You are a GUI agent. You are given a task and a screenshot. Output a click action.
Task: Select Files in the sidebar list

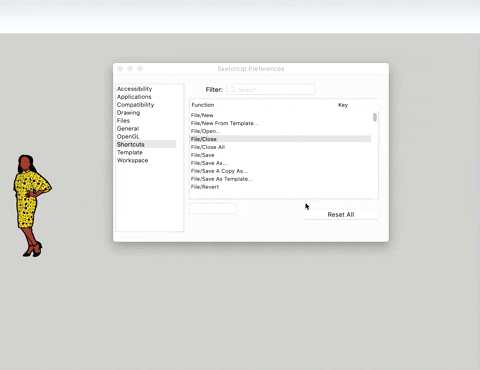(x=123, y=121)
